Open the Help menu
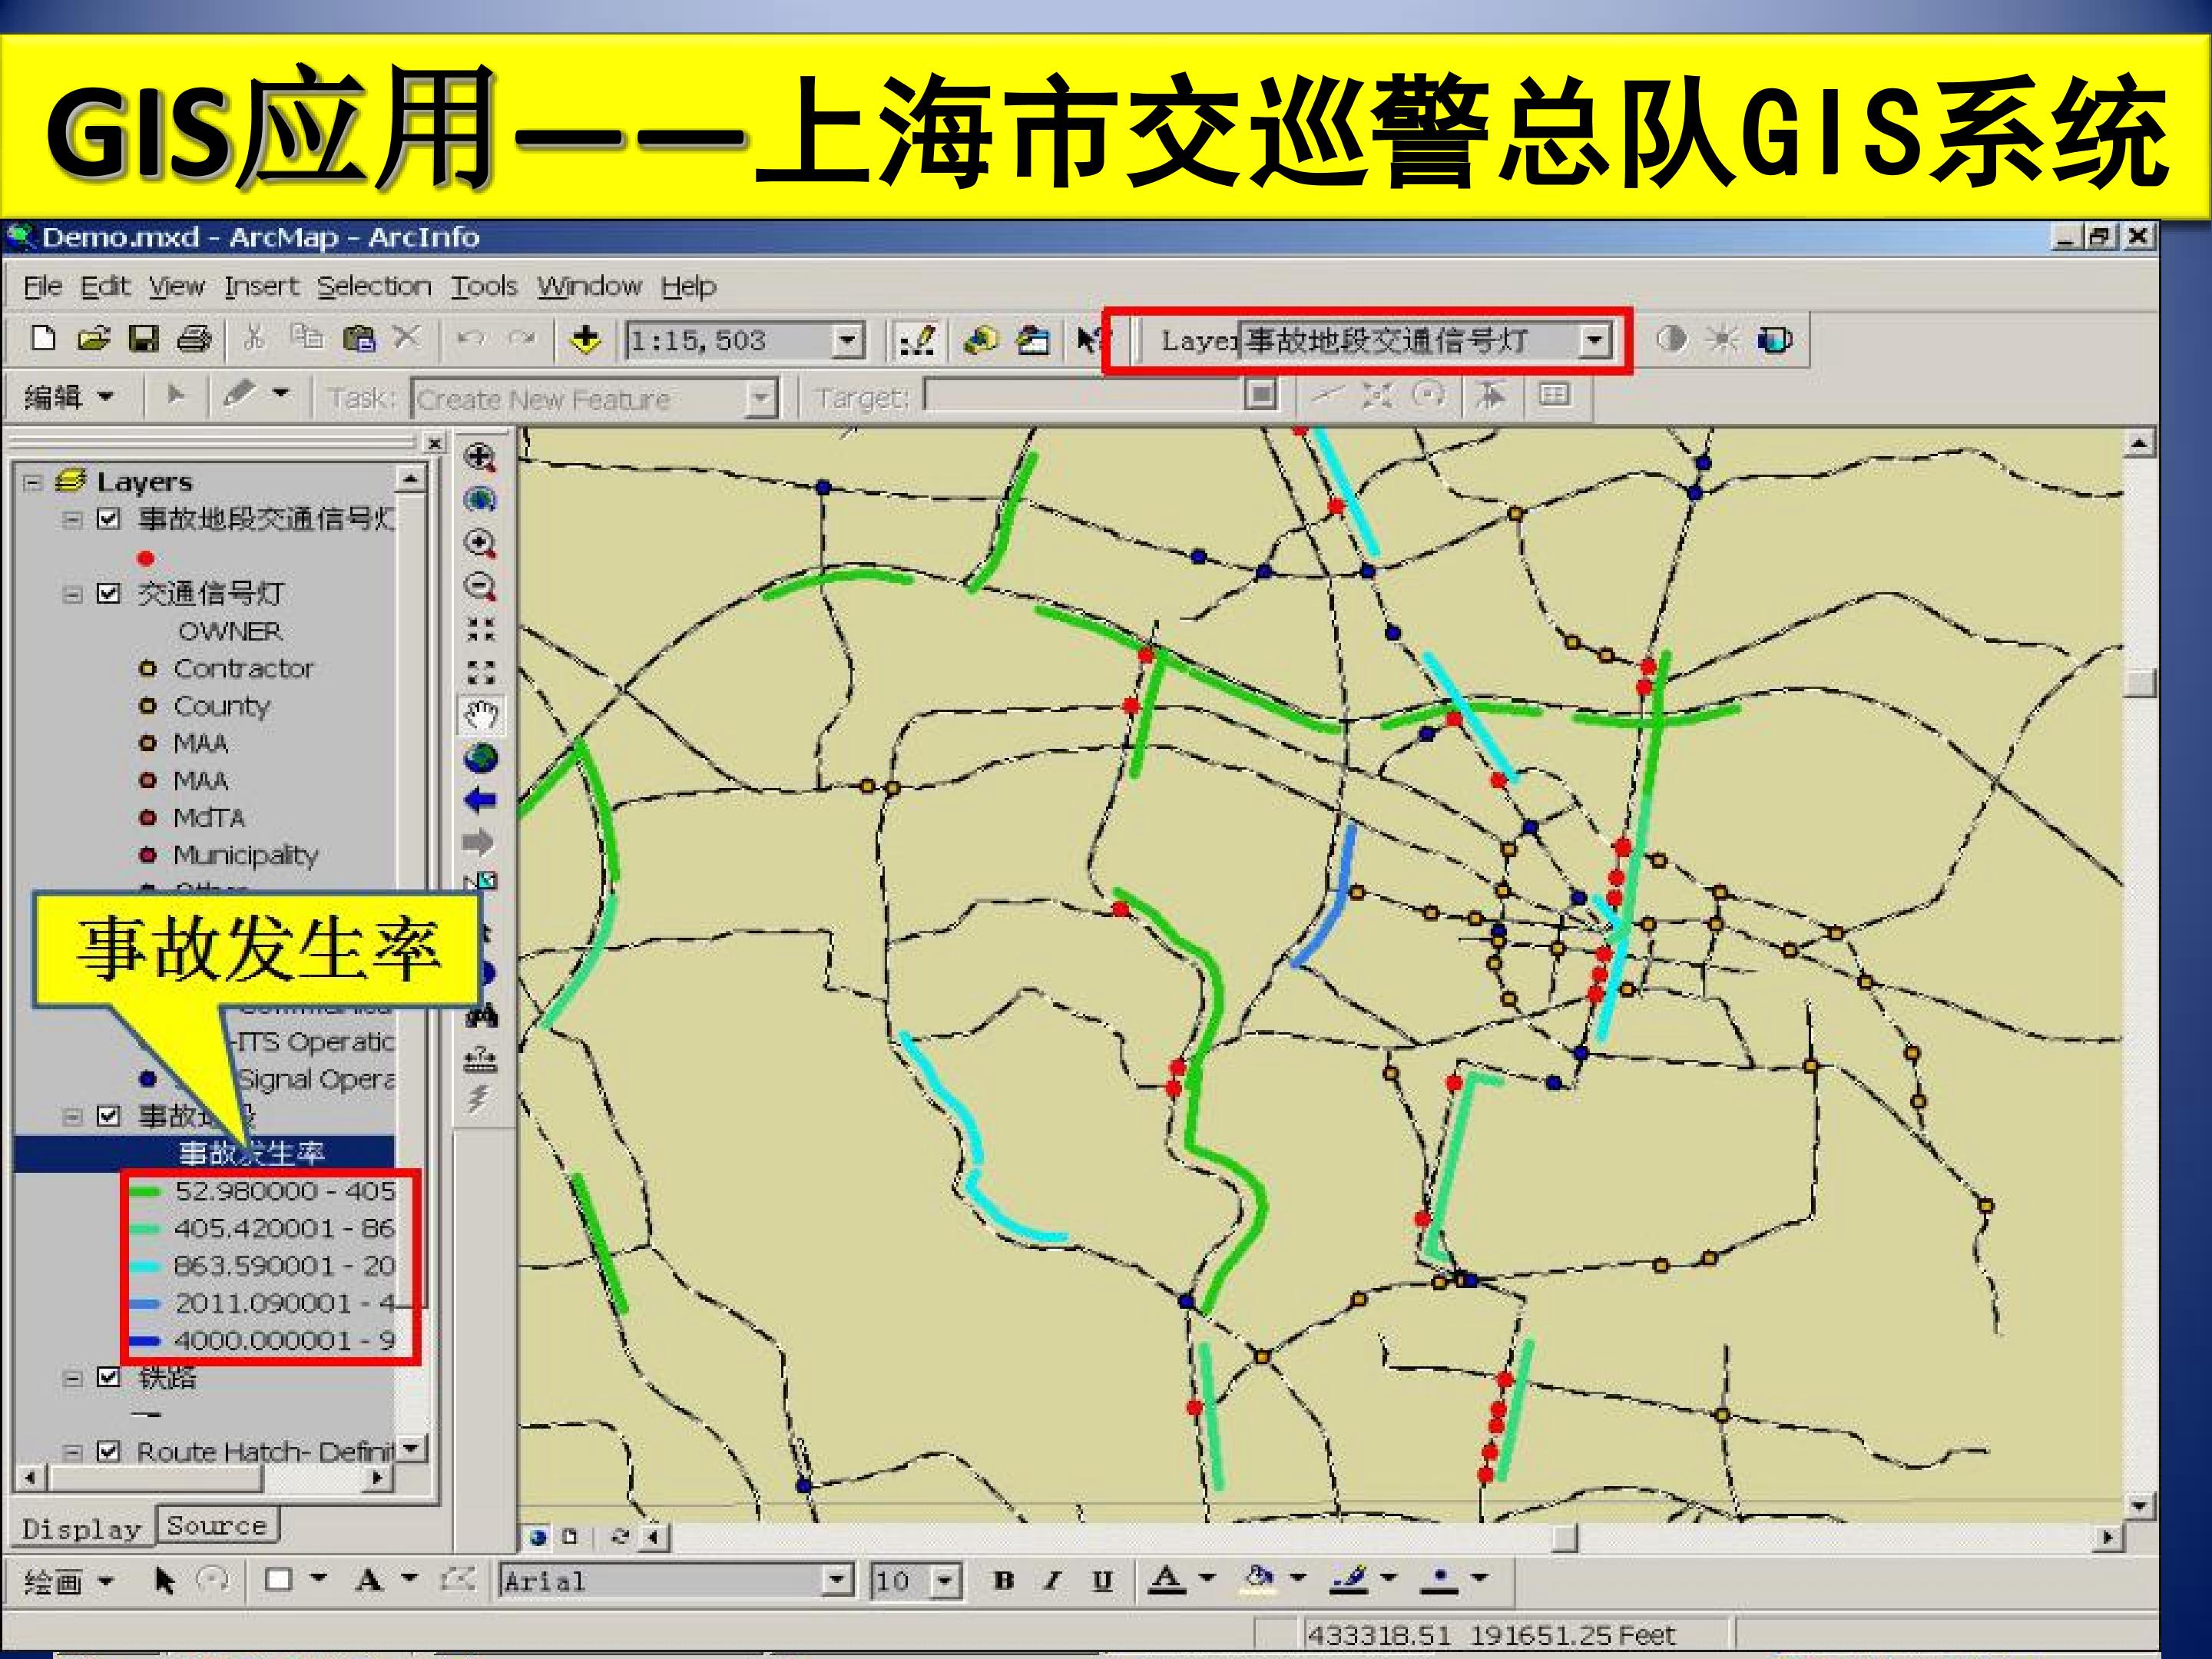Screen dimensions: 2212x1659 point(688,287)
